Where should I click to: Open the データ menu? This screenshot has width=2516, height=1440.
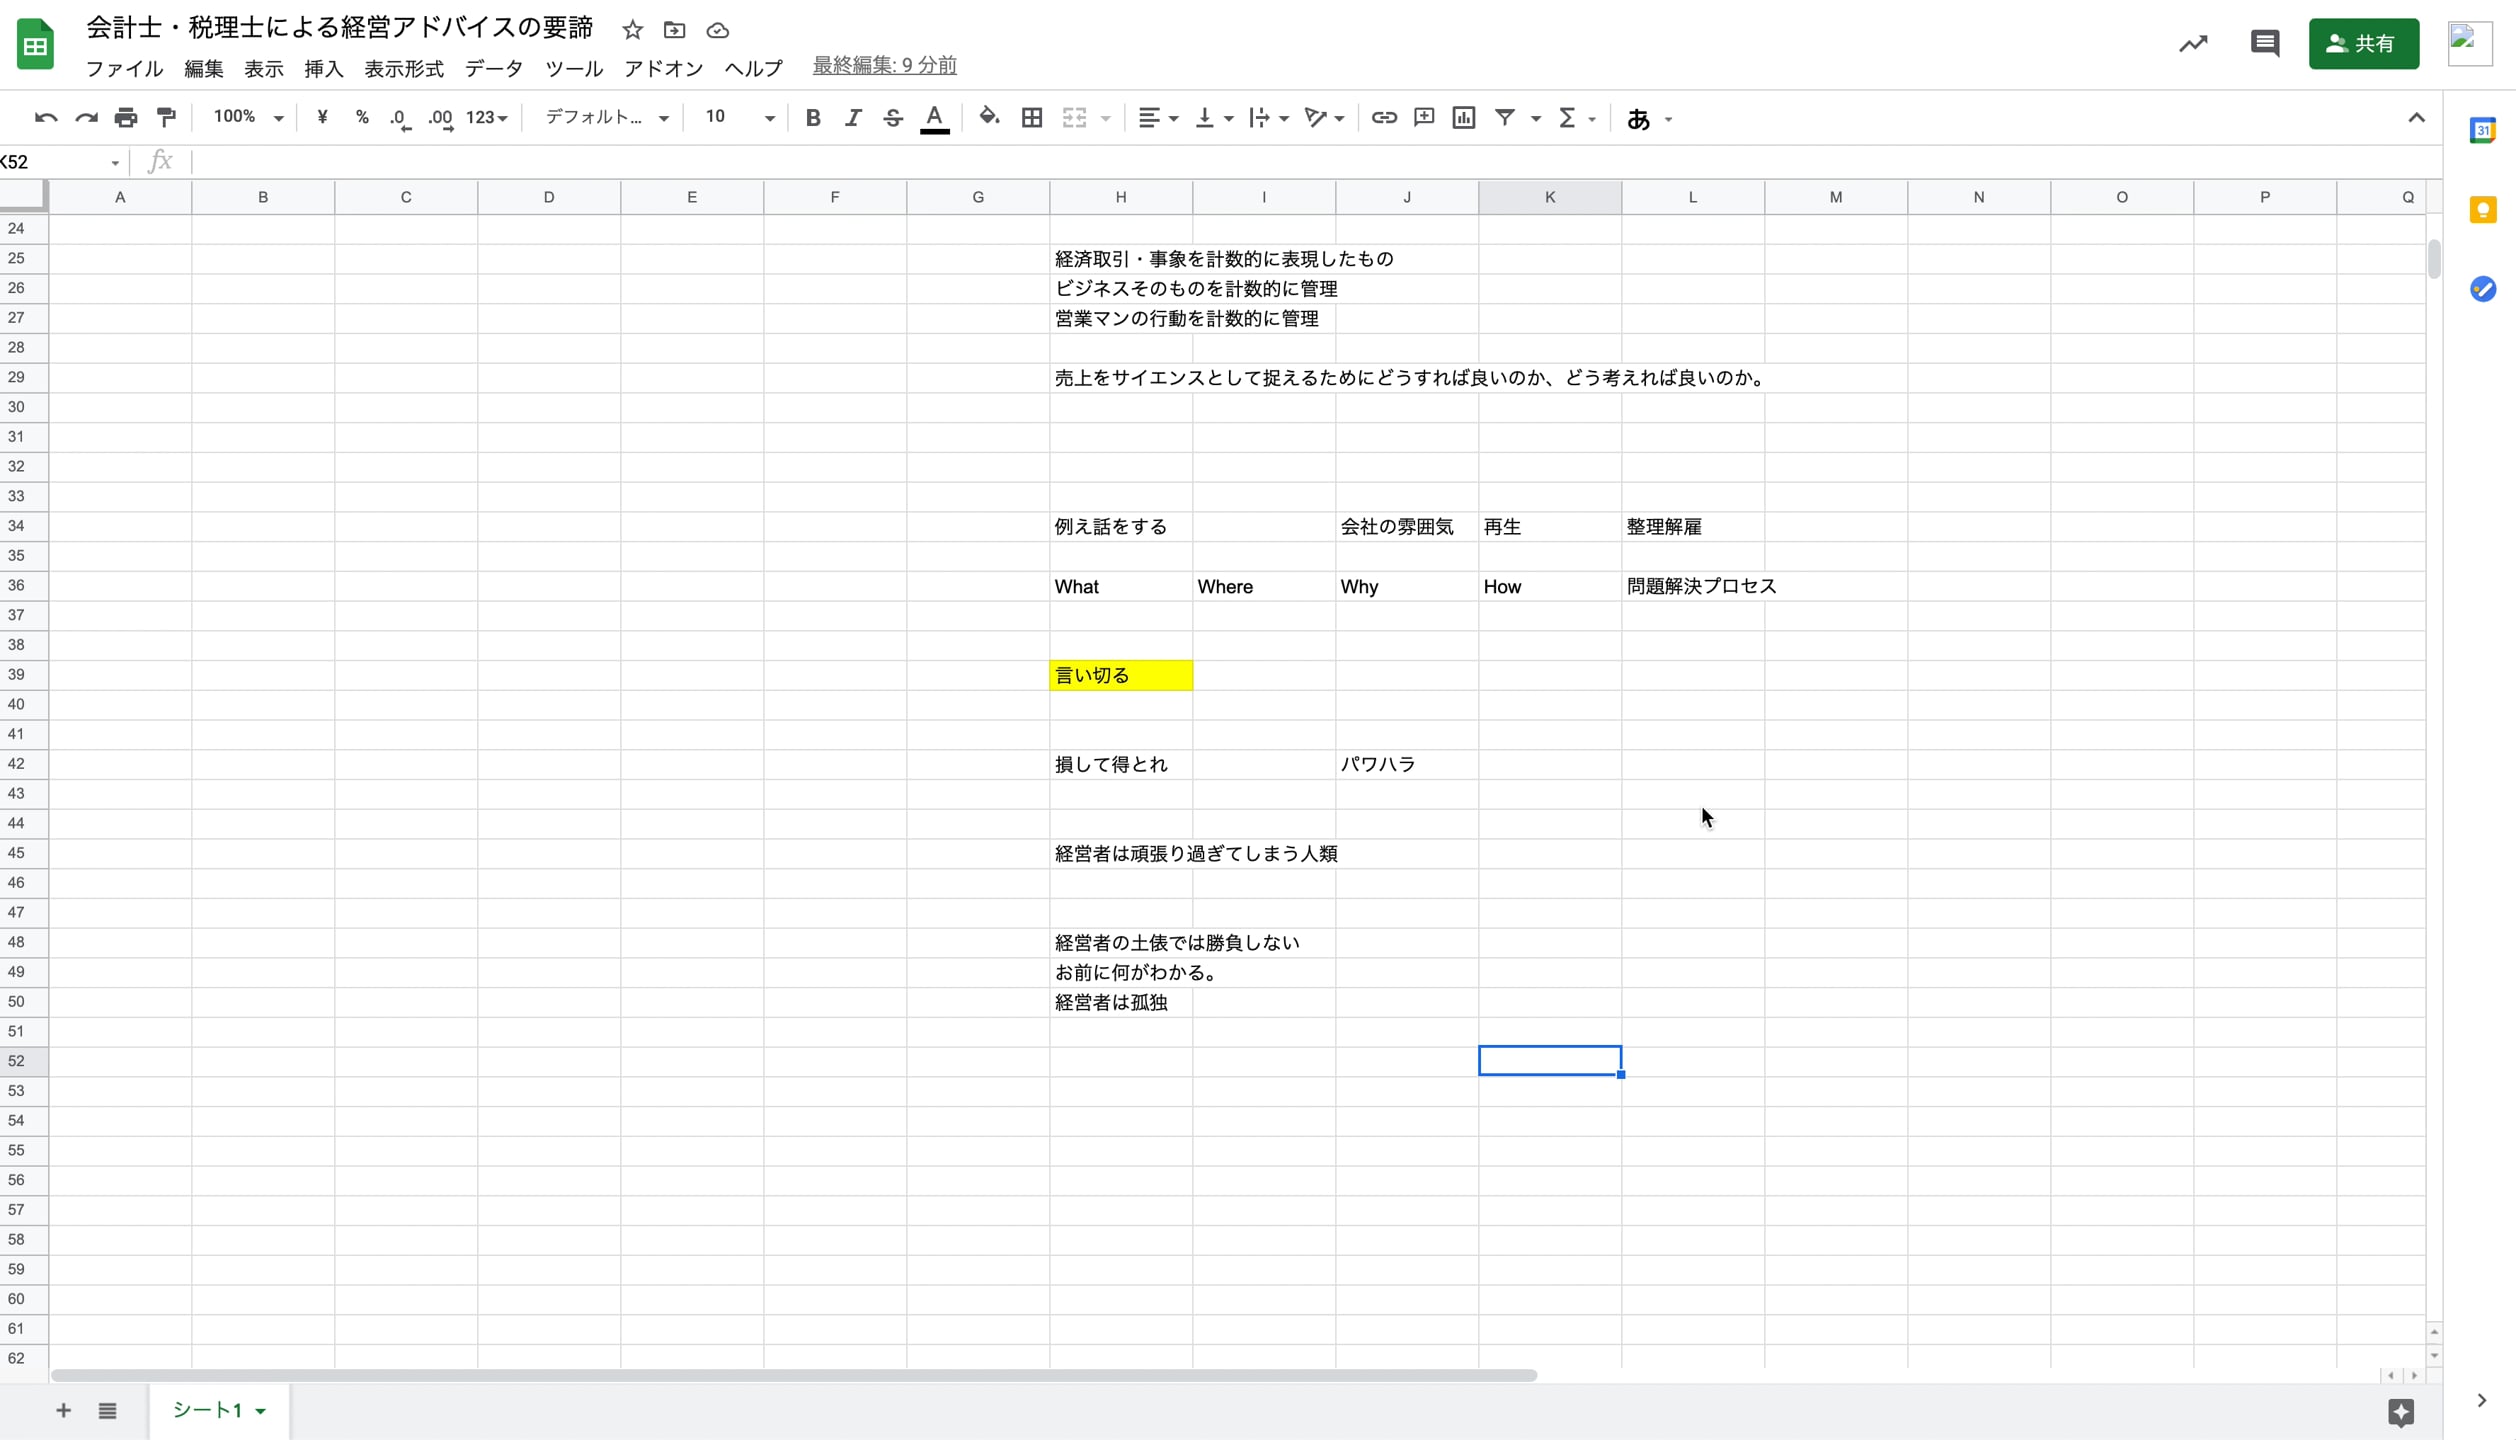coord(493,68)
